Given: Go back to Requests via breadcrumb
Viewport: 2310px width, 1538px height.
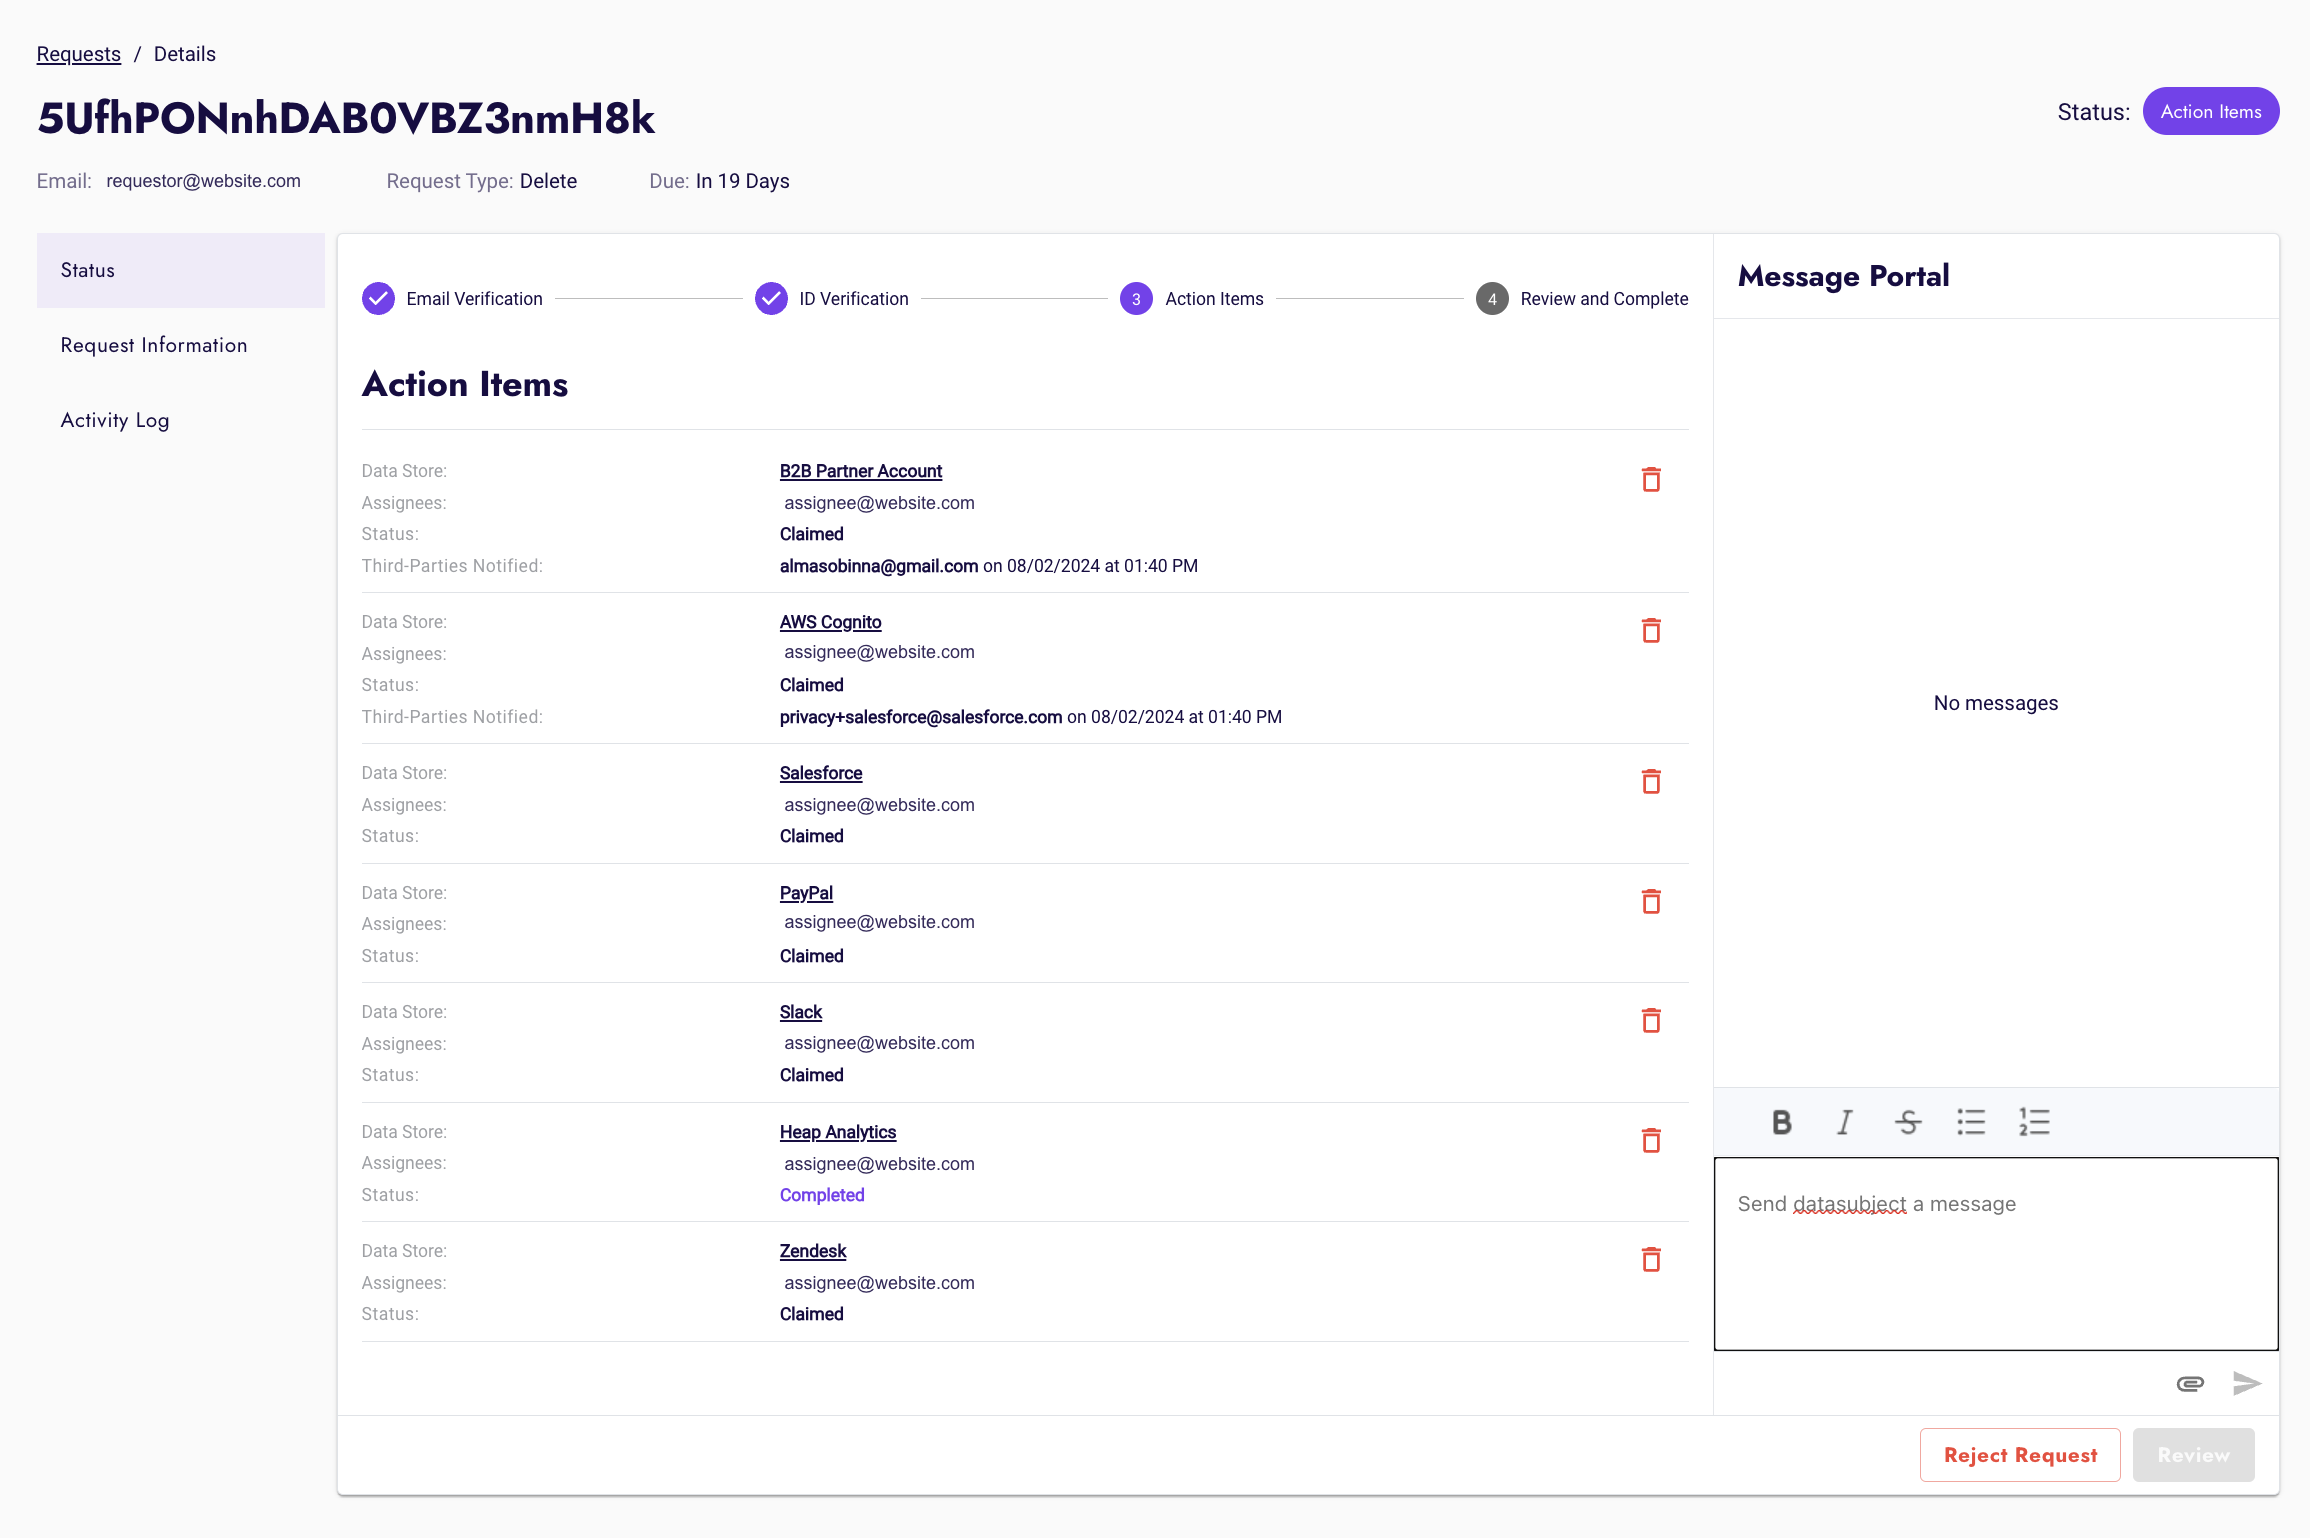Looking at the screenshot, I should [x=78, y=54].
